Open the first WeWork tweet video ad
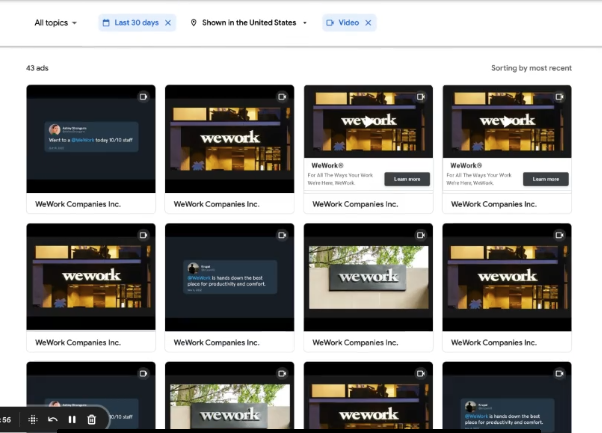Viewport: 602px width, 433px height. pos(91,138)
